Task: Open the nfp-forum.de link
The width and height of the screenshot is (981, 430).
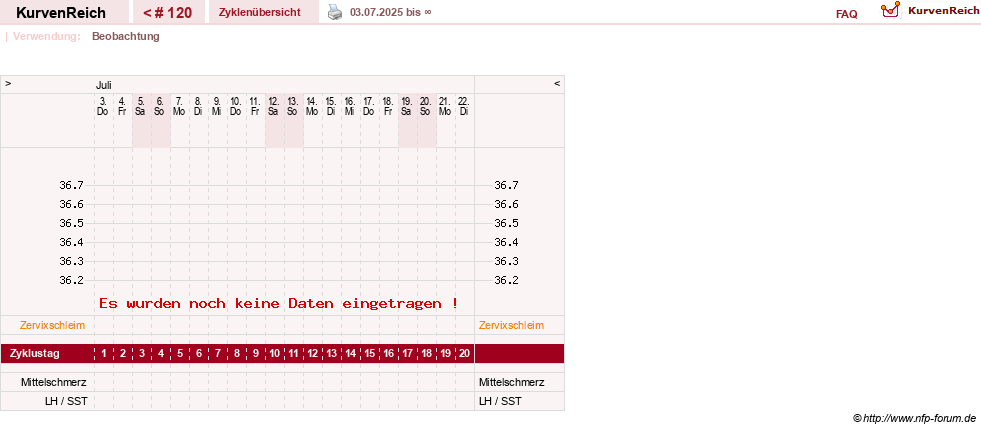Action: 915,418
